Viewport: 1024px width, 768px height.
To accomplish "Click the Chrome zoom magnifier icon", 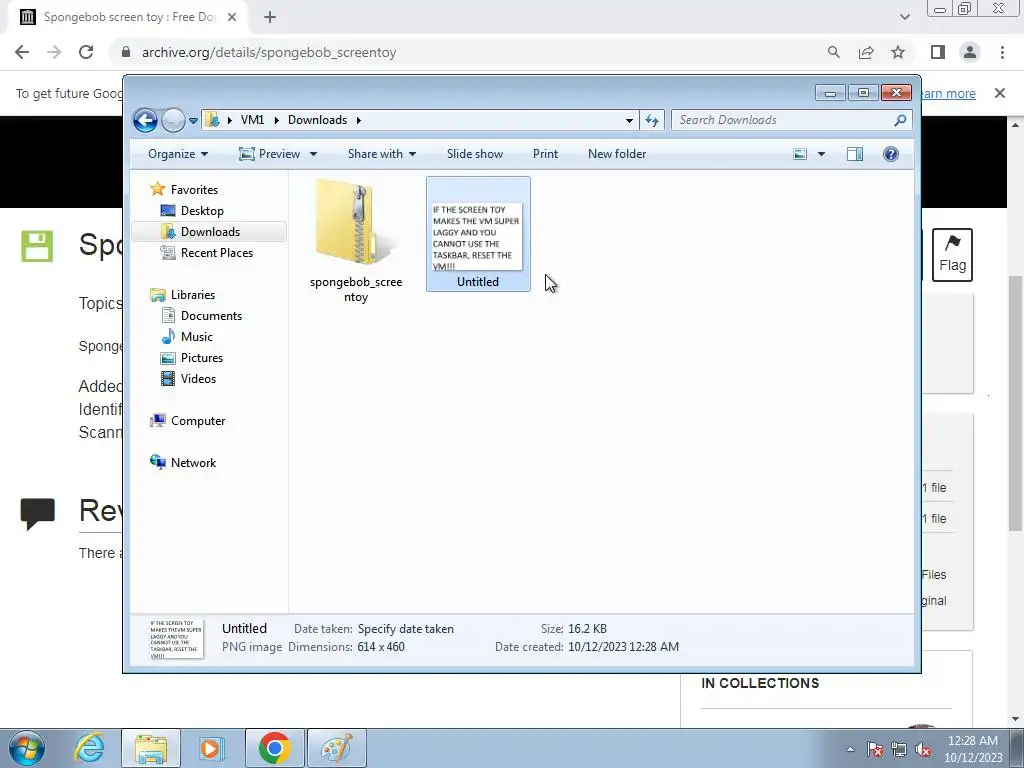I will pos(833,52).
